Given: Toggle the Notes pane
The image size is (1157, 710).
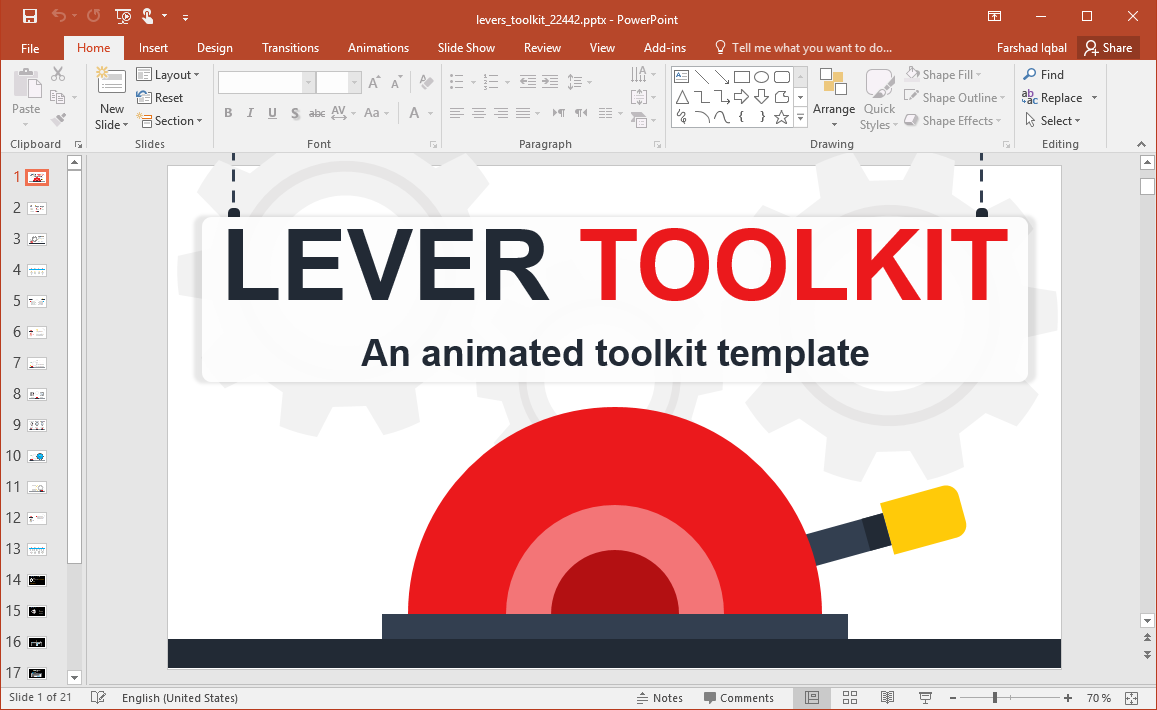Looking at the screenshot, I should pyautogui.click(x=660, y=697).
